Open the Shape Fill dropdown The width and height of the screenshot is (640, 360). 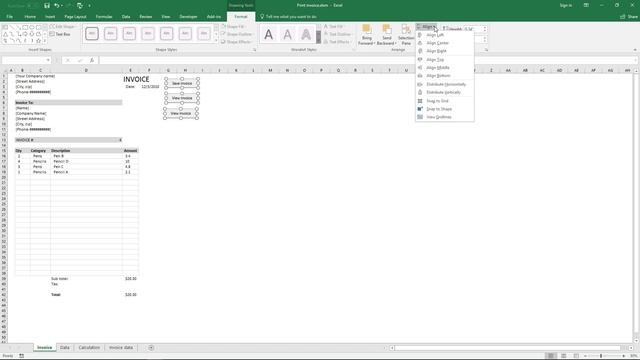pos(233,27)
